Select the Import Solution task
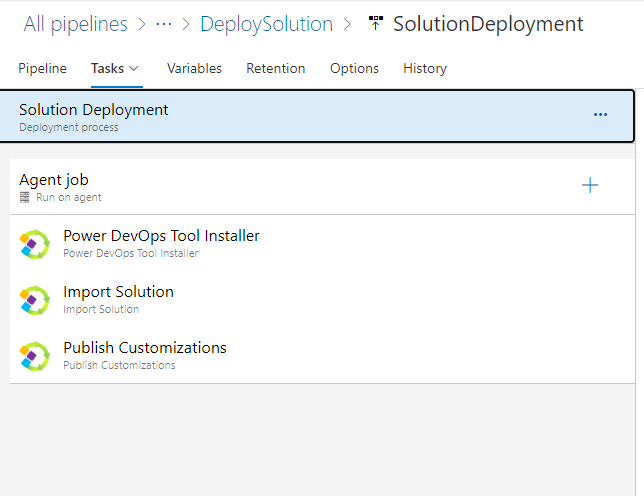644x496 pixels. point(322,300)
